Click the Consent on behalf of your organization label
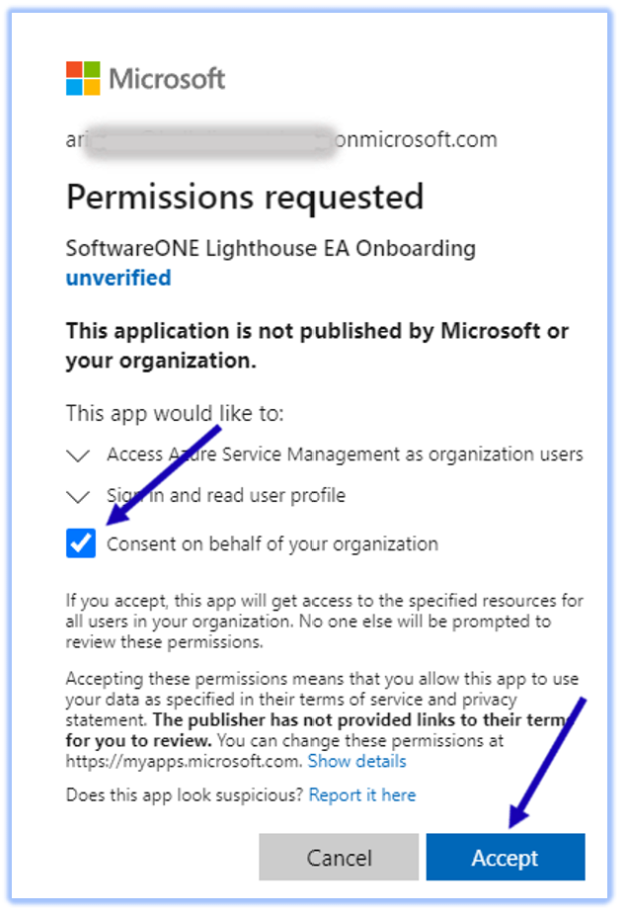This screenshot has height=912, width=622. click(x=272, y=544)
